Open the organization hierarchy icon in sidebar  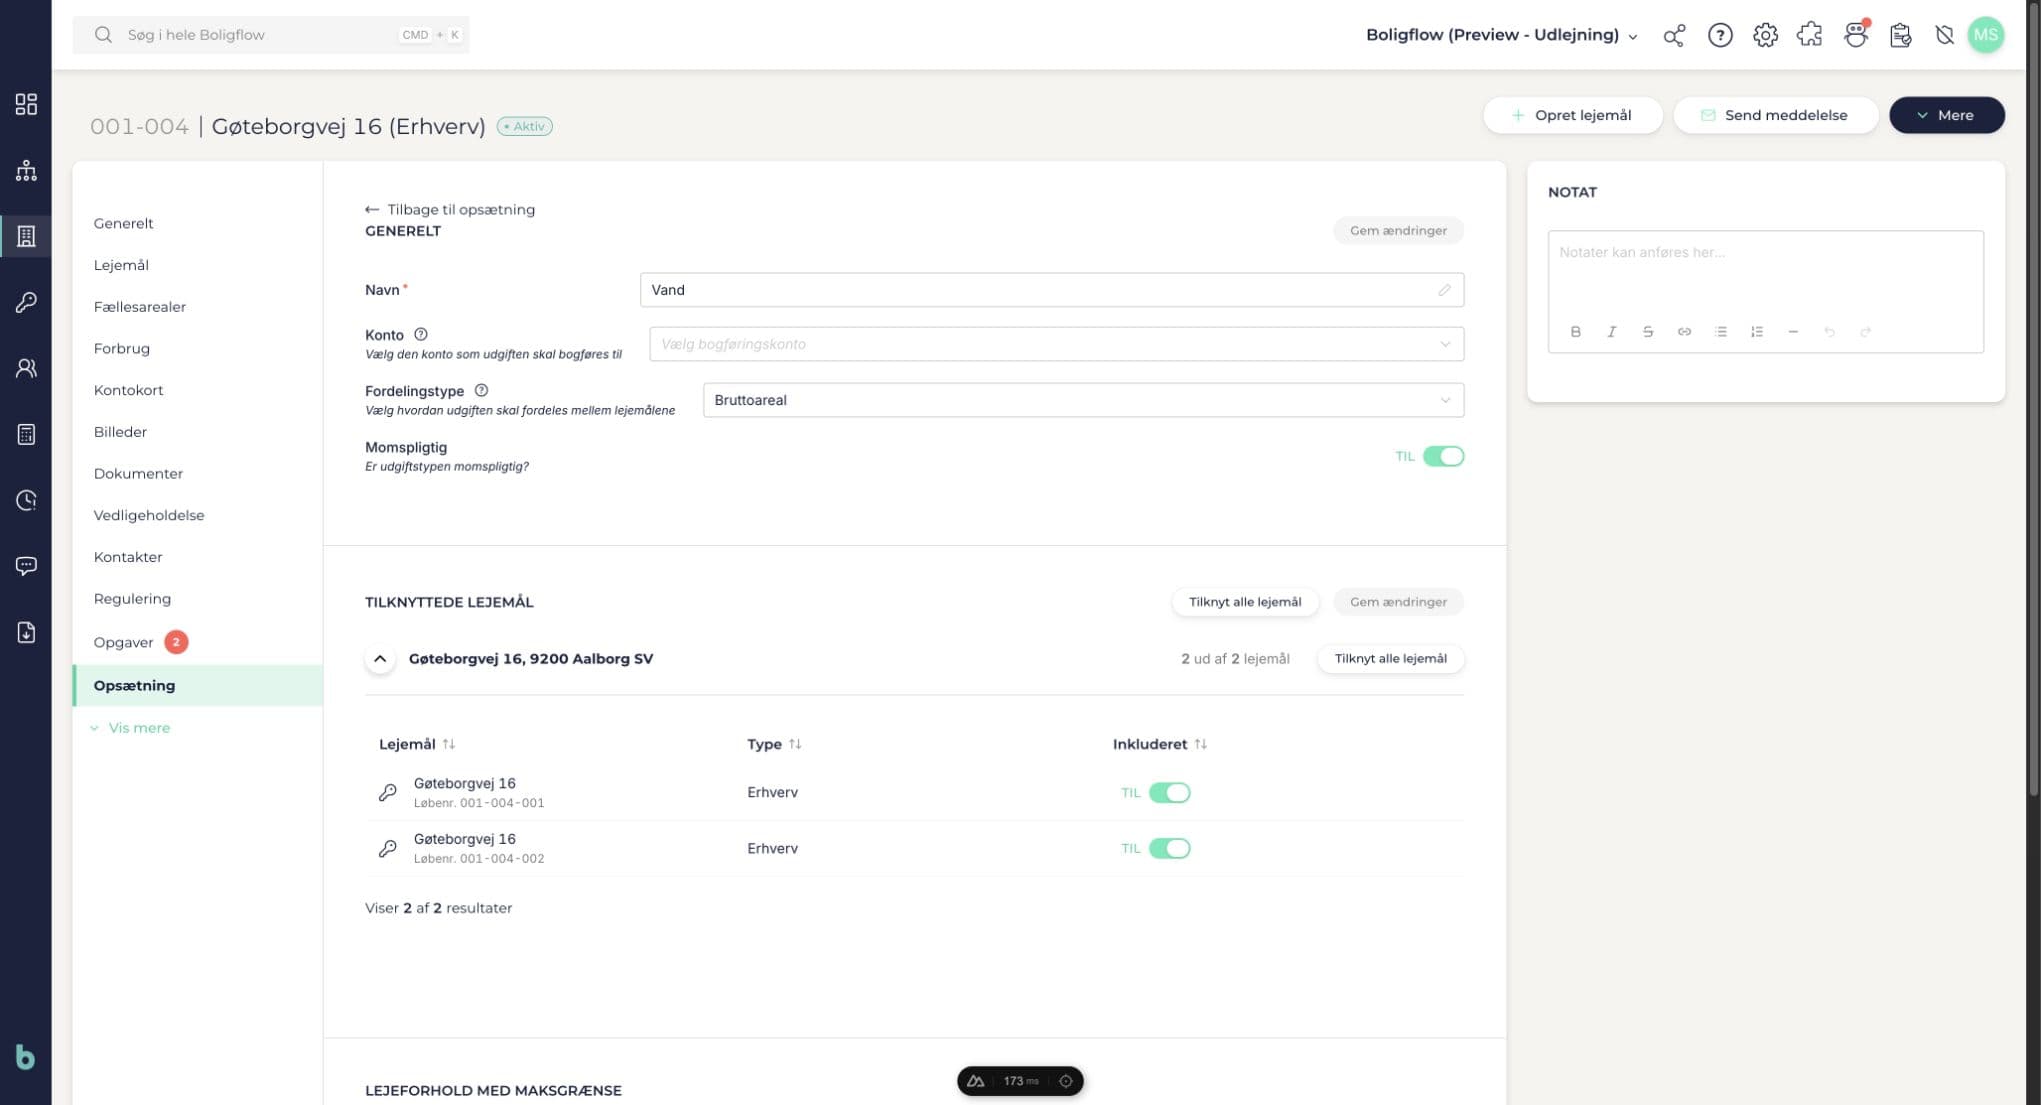click(26, 170)
